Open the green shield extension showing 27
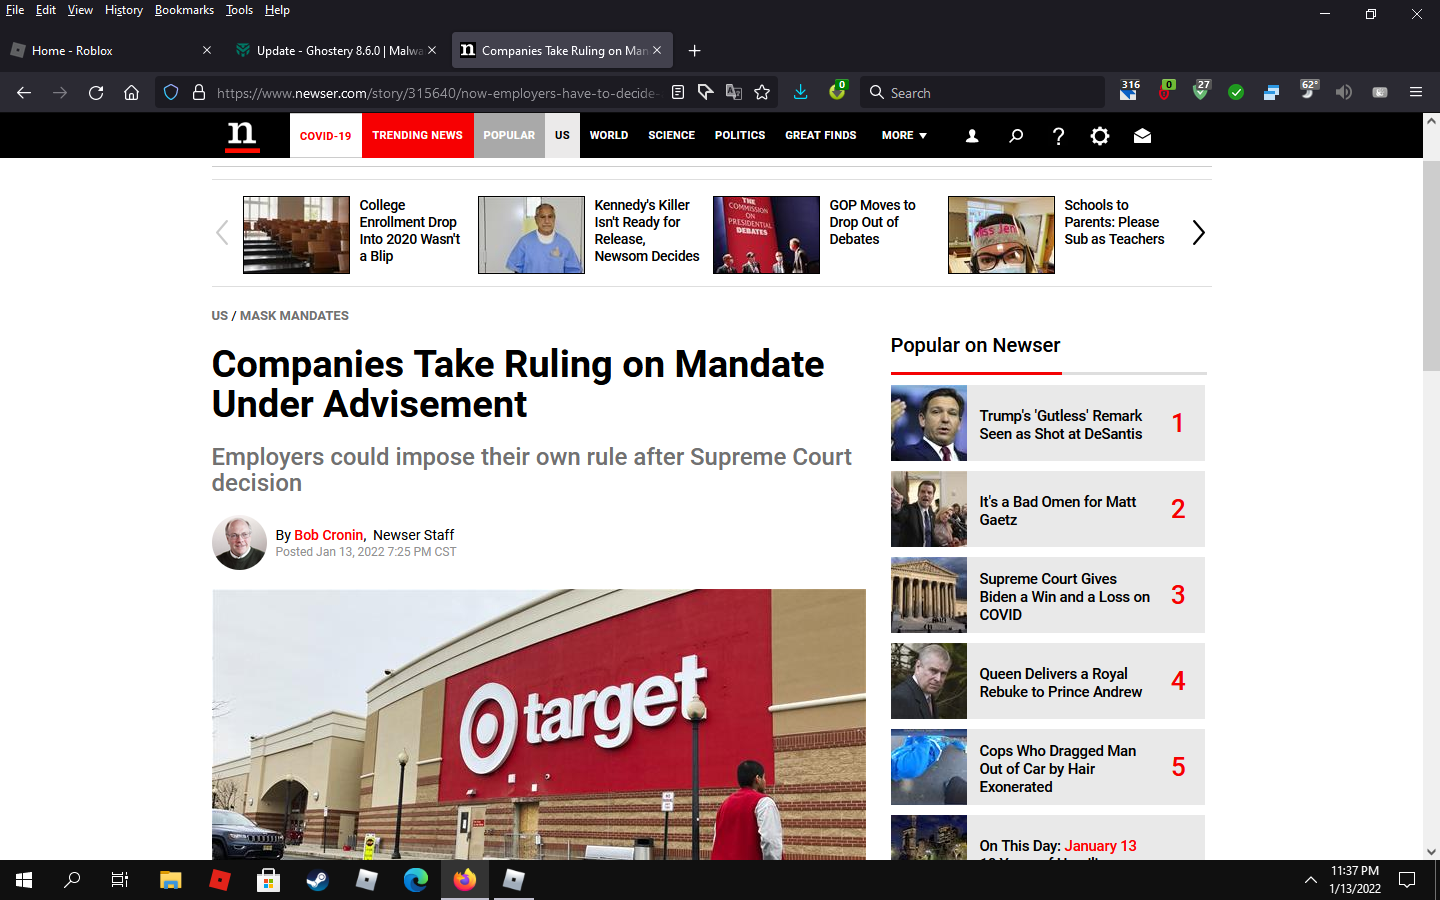Image resolution: width=1440 pixels, height=900 pixels. click(x=1201, y=92)
